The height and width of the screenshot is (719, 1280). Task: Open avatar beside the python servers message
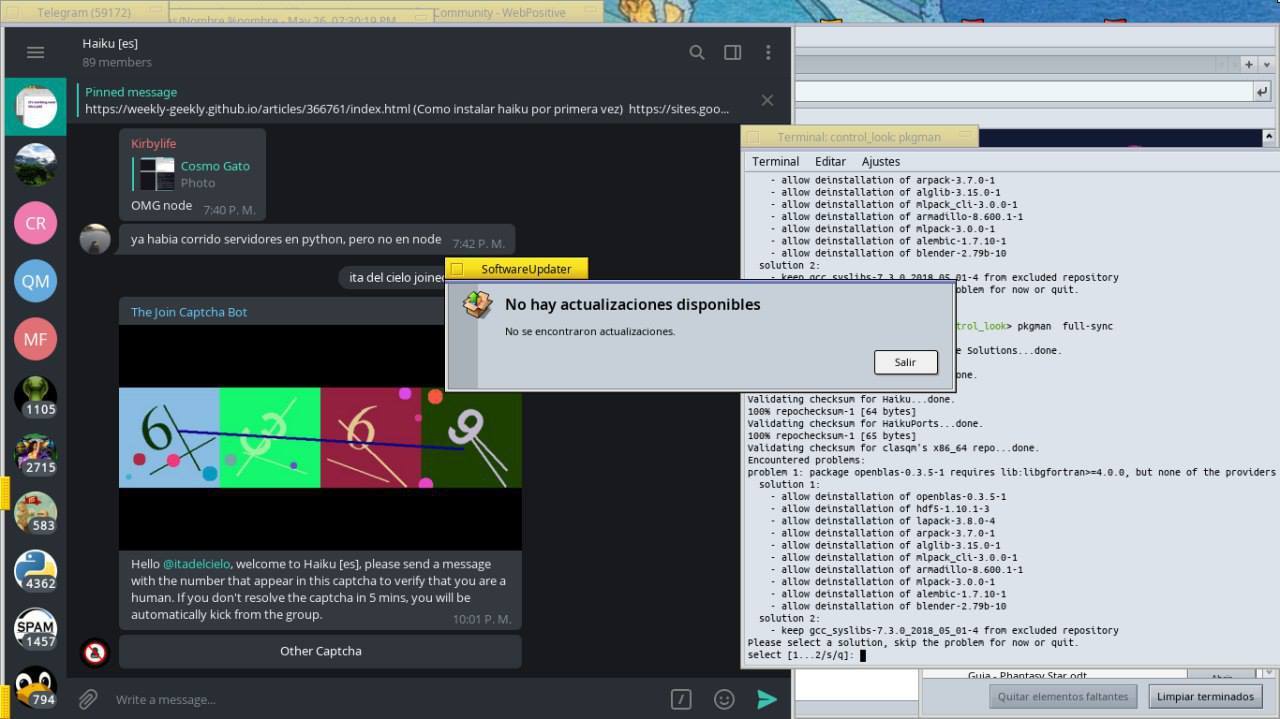pyautogui.click(x=95, y=239)
